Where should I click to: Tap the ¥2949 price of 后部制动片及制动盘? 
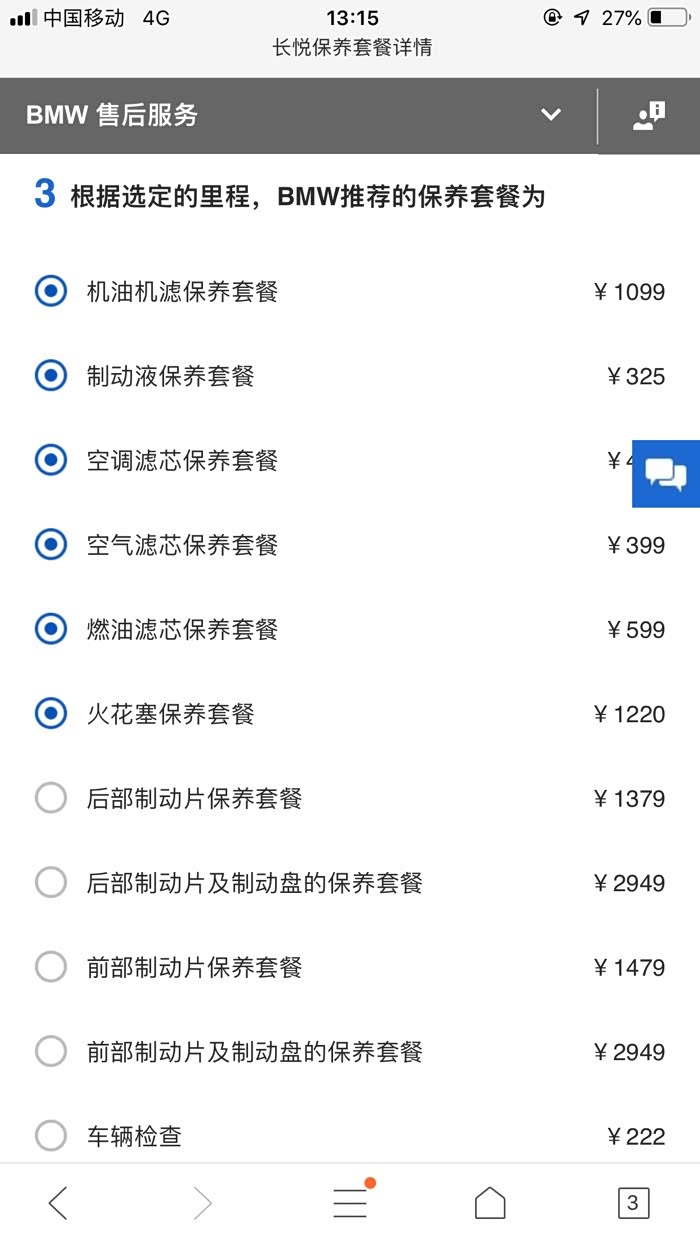[629, 883]
